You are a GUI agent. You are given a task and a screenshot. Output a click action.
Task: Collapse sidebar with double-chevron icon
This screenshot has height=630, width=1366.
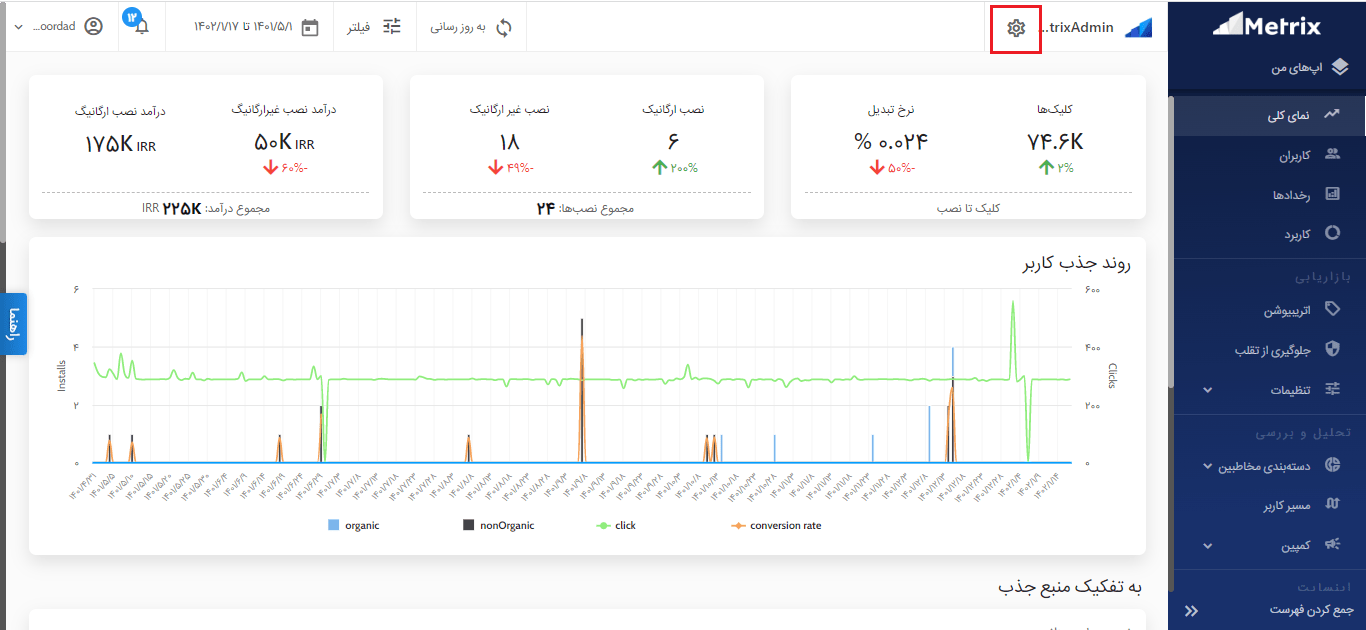(1190, 610)
